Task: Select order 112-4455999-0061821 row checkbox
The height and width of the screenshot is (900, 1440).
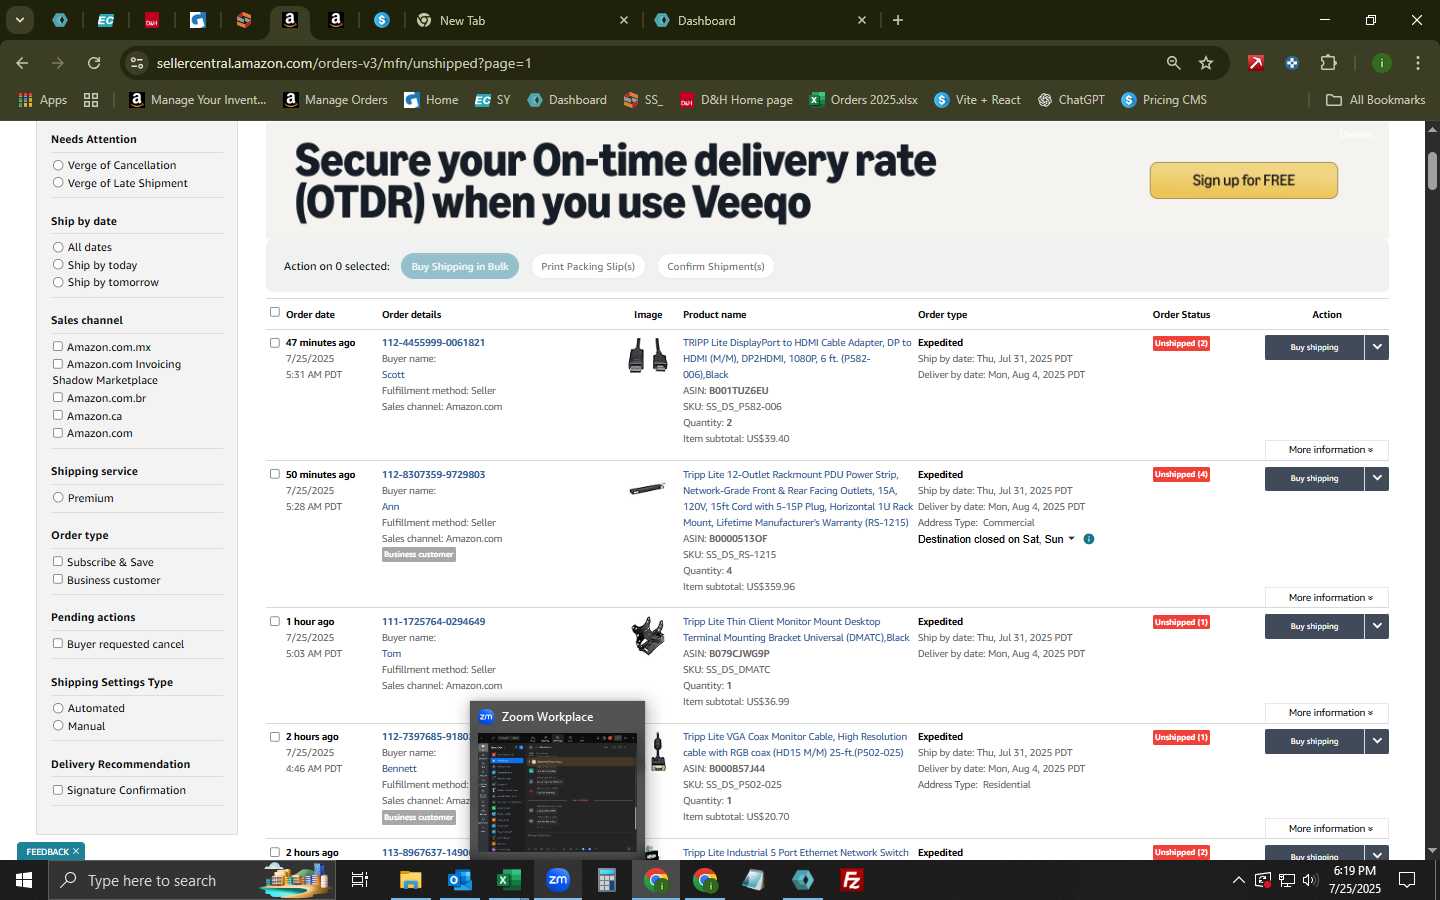Action: point(275,342)
